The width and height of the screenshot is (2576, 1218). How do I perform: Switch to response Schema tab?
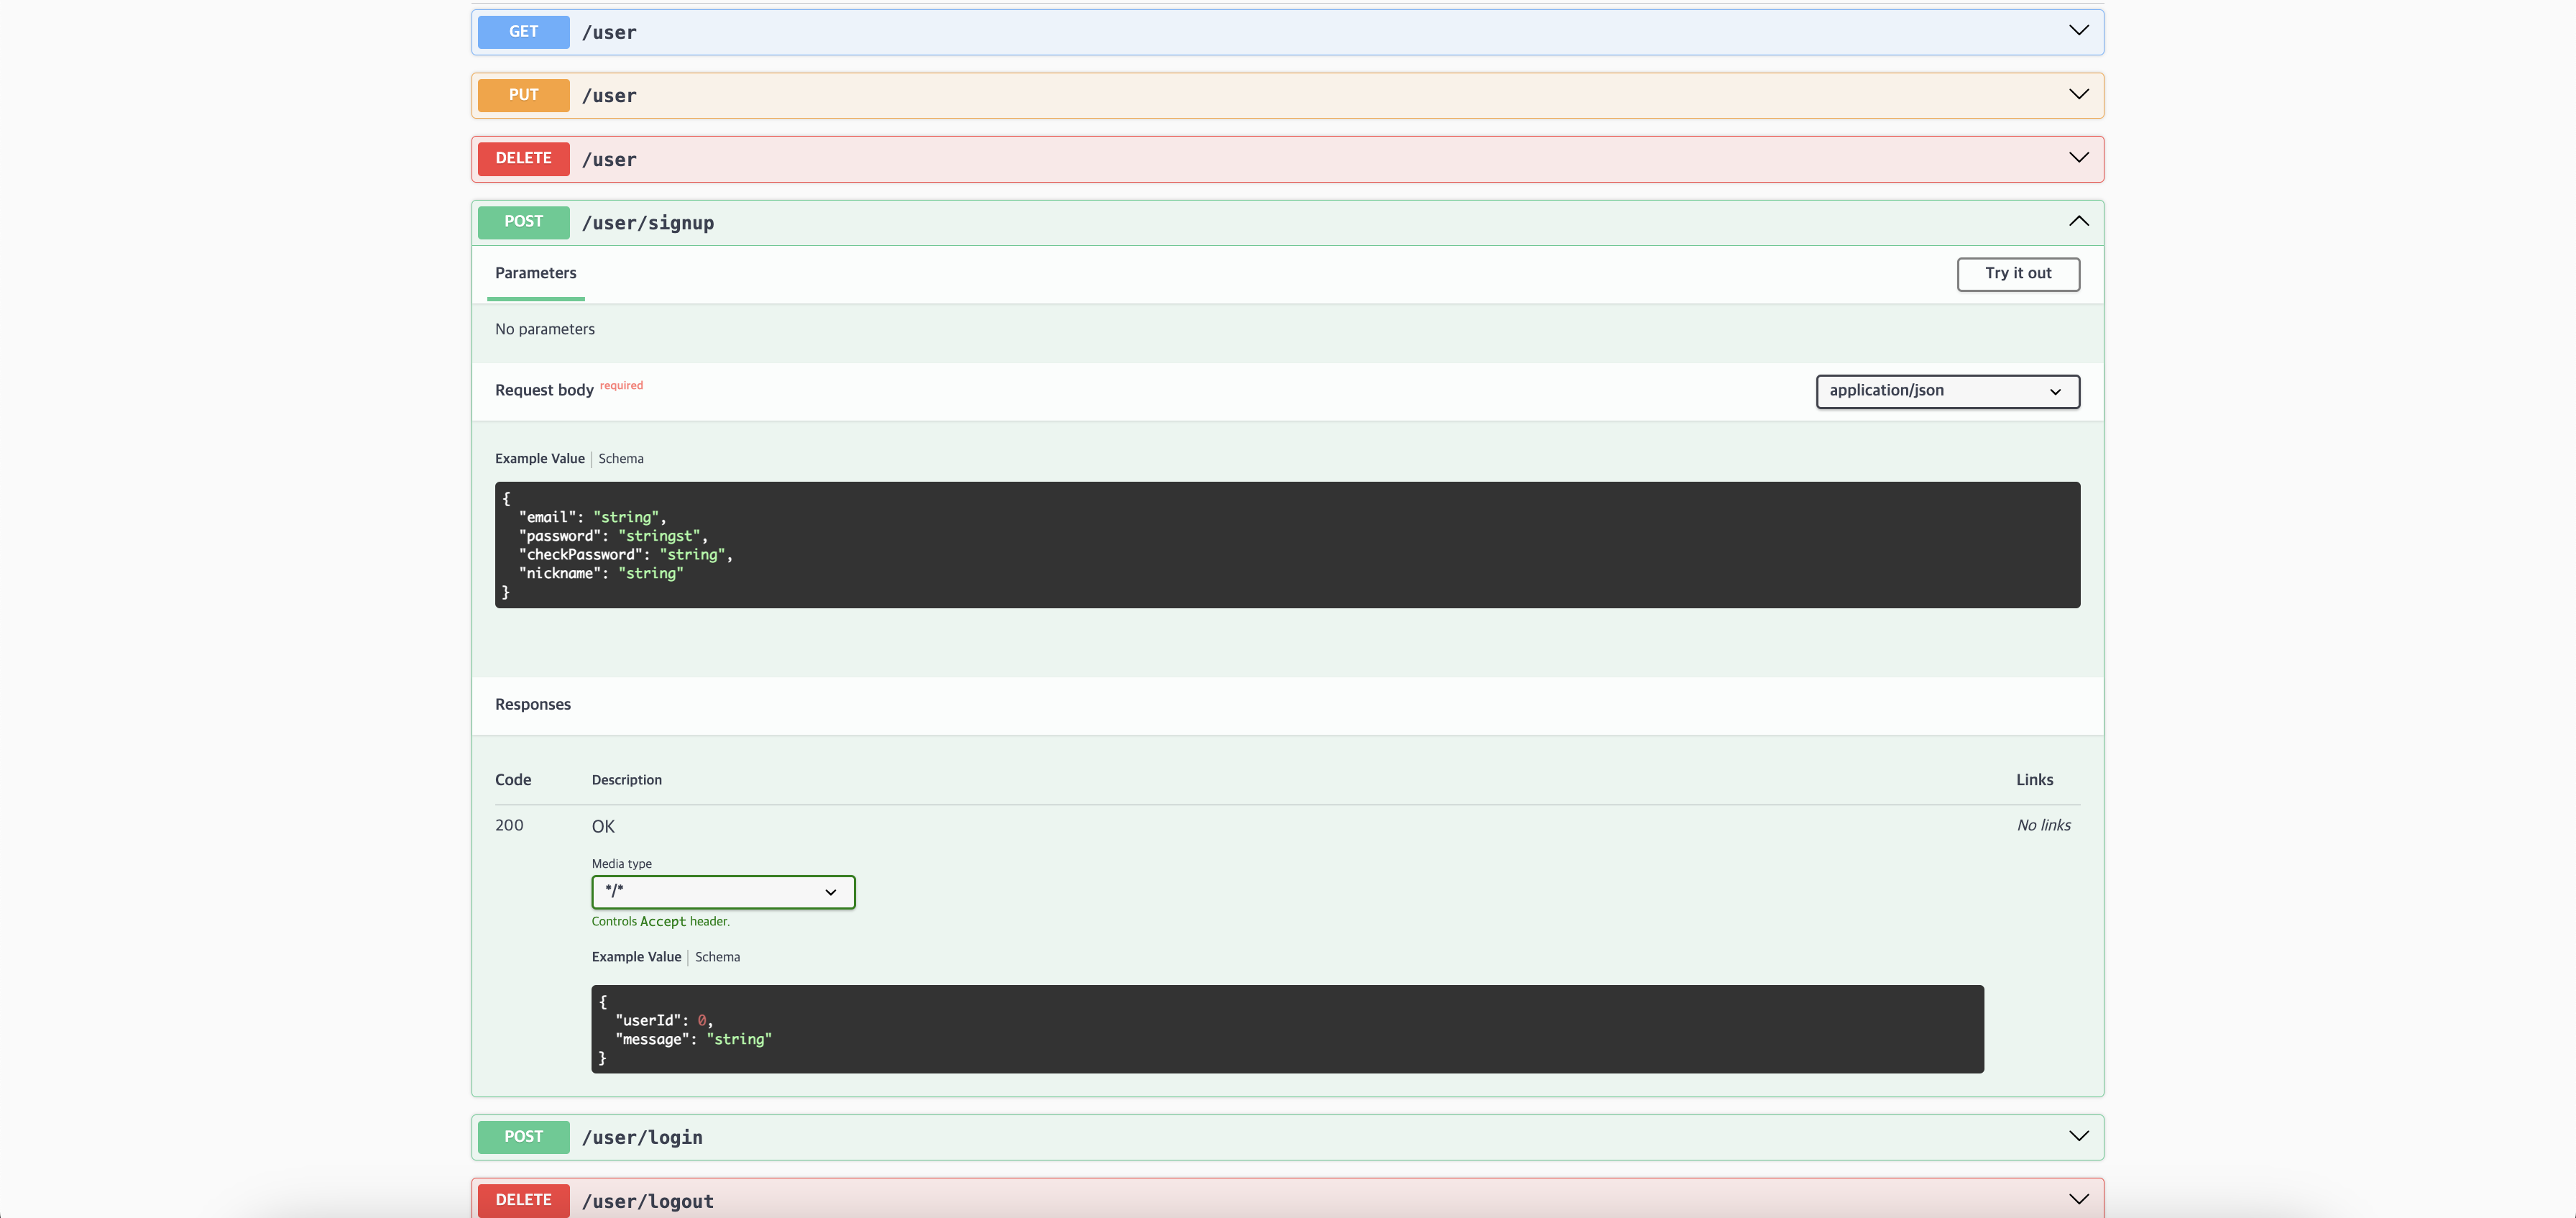(x=717, y=957)
